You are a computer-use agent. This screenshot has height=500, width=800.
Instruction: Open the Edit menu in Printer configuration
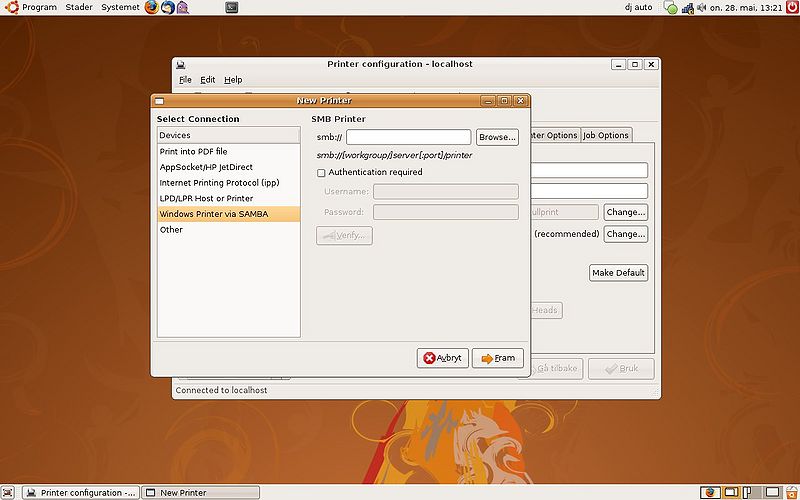tap(207, 80)
